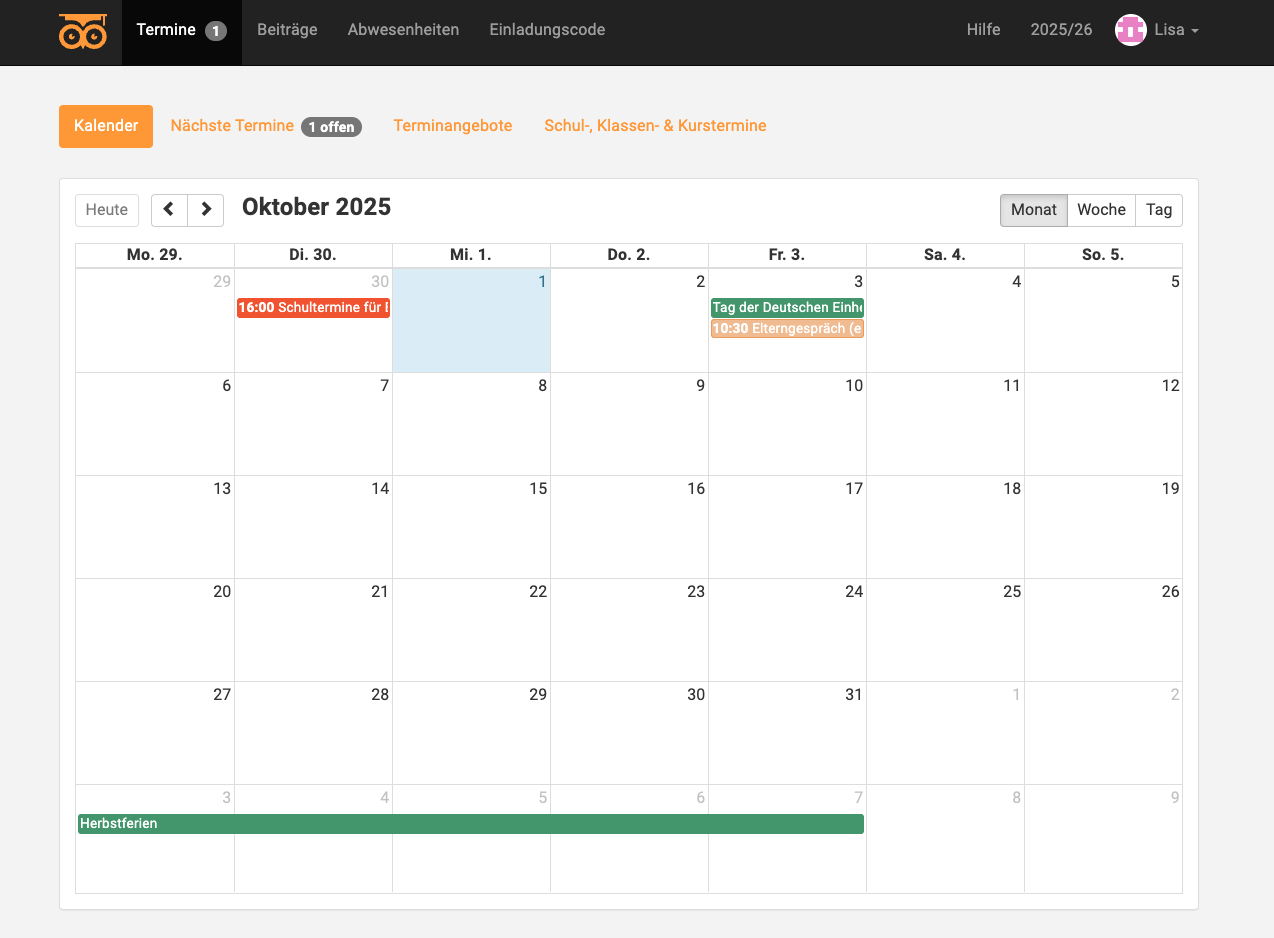Open Abwesenheiten in the top navigation
Viewport: 1274px width, 938px height.
pos(403,30)
